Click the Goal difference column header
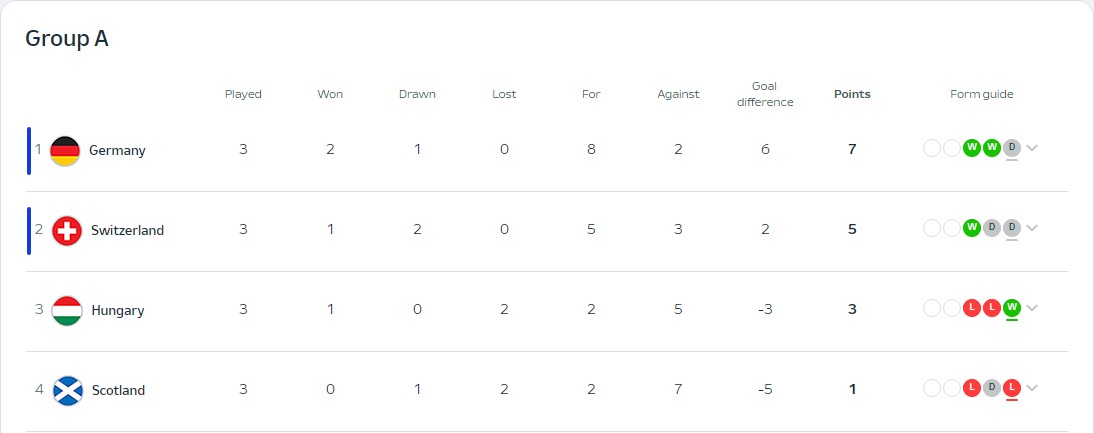Screen dimensions: 1094x433 tap(764, 94)
